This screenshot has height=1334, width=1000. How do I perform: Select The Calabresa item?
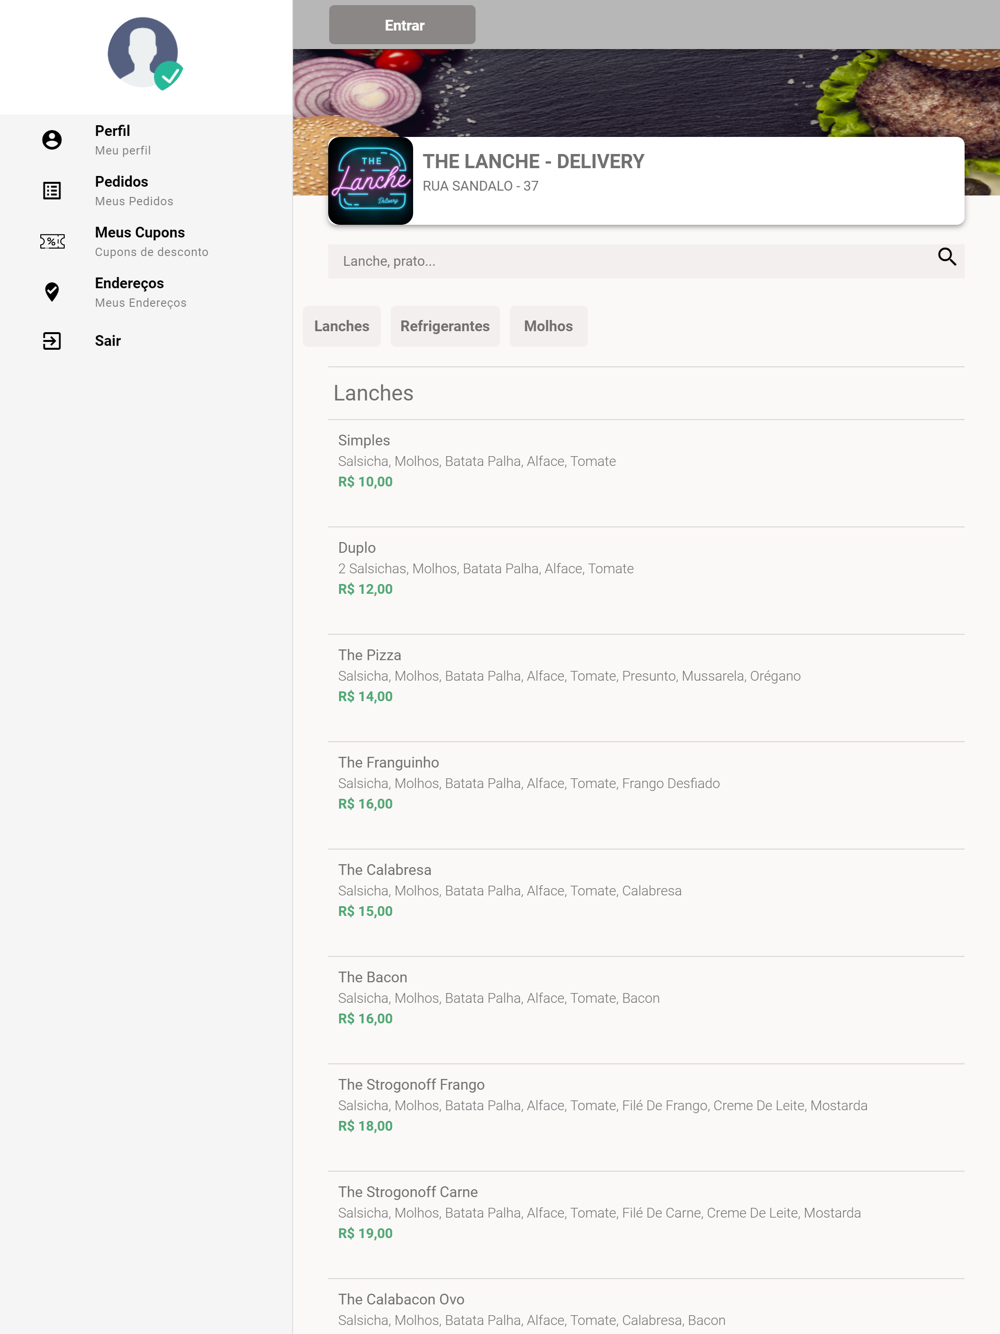pos(646,903)
